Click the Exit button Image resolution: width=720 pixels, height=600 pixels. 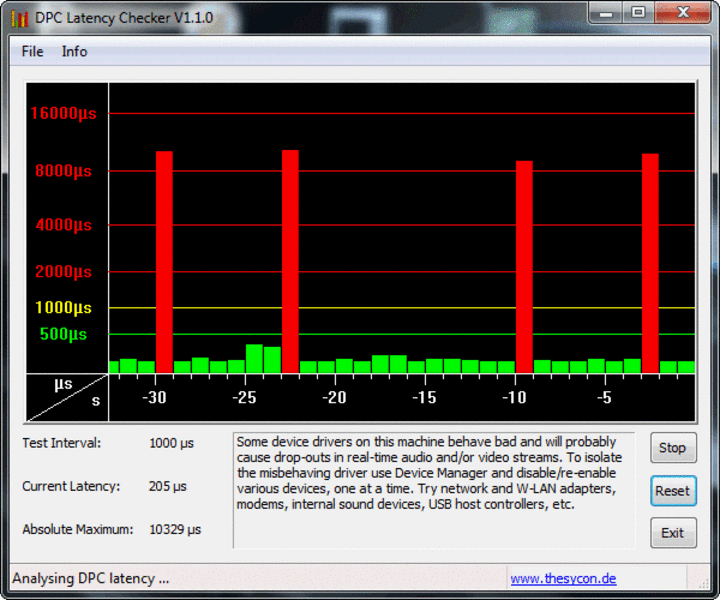tap(673, 533)
